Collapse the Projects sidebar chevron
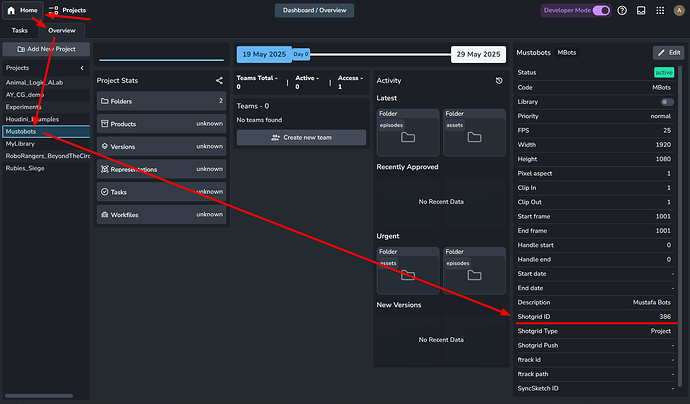690x404 pixels. [82, 68]
